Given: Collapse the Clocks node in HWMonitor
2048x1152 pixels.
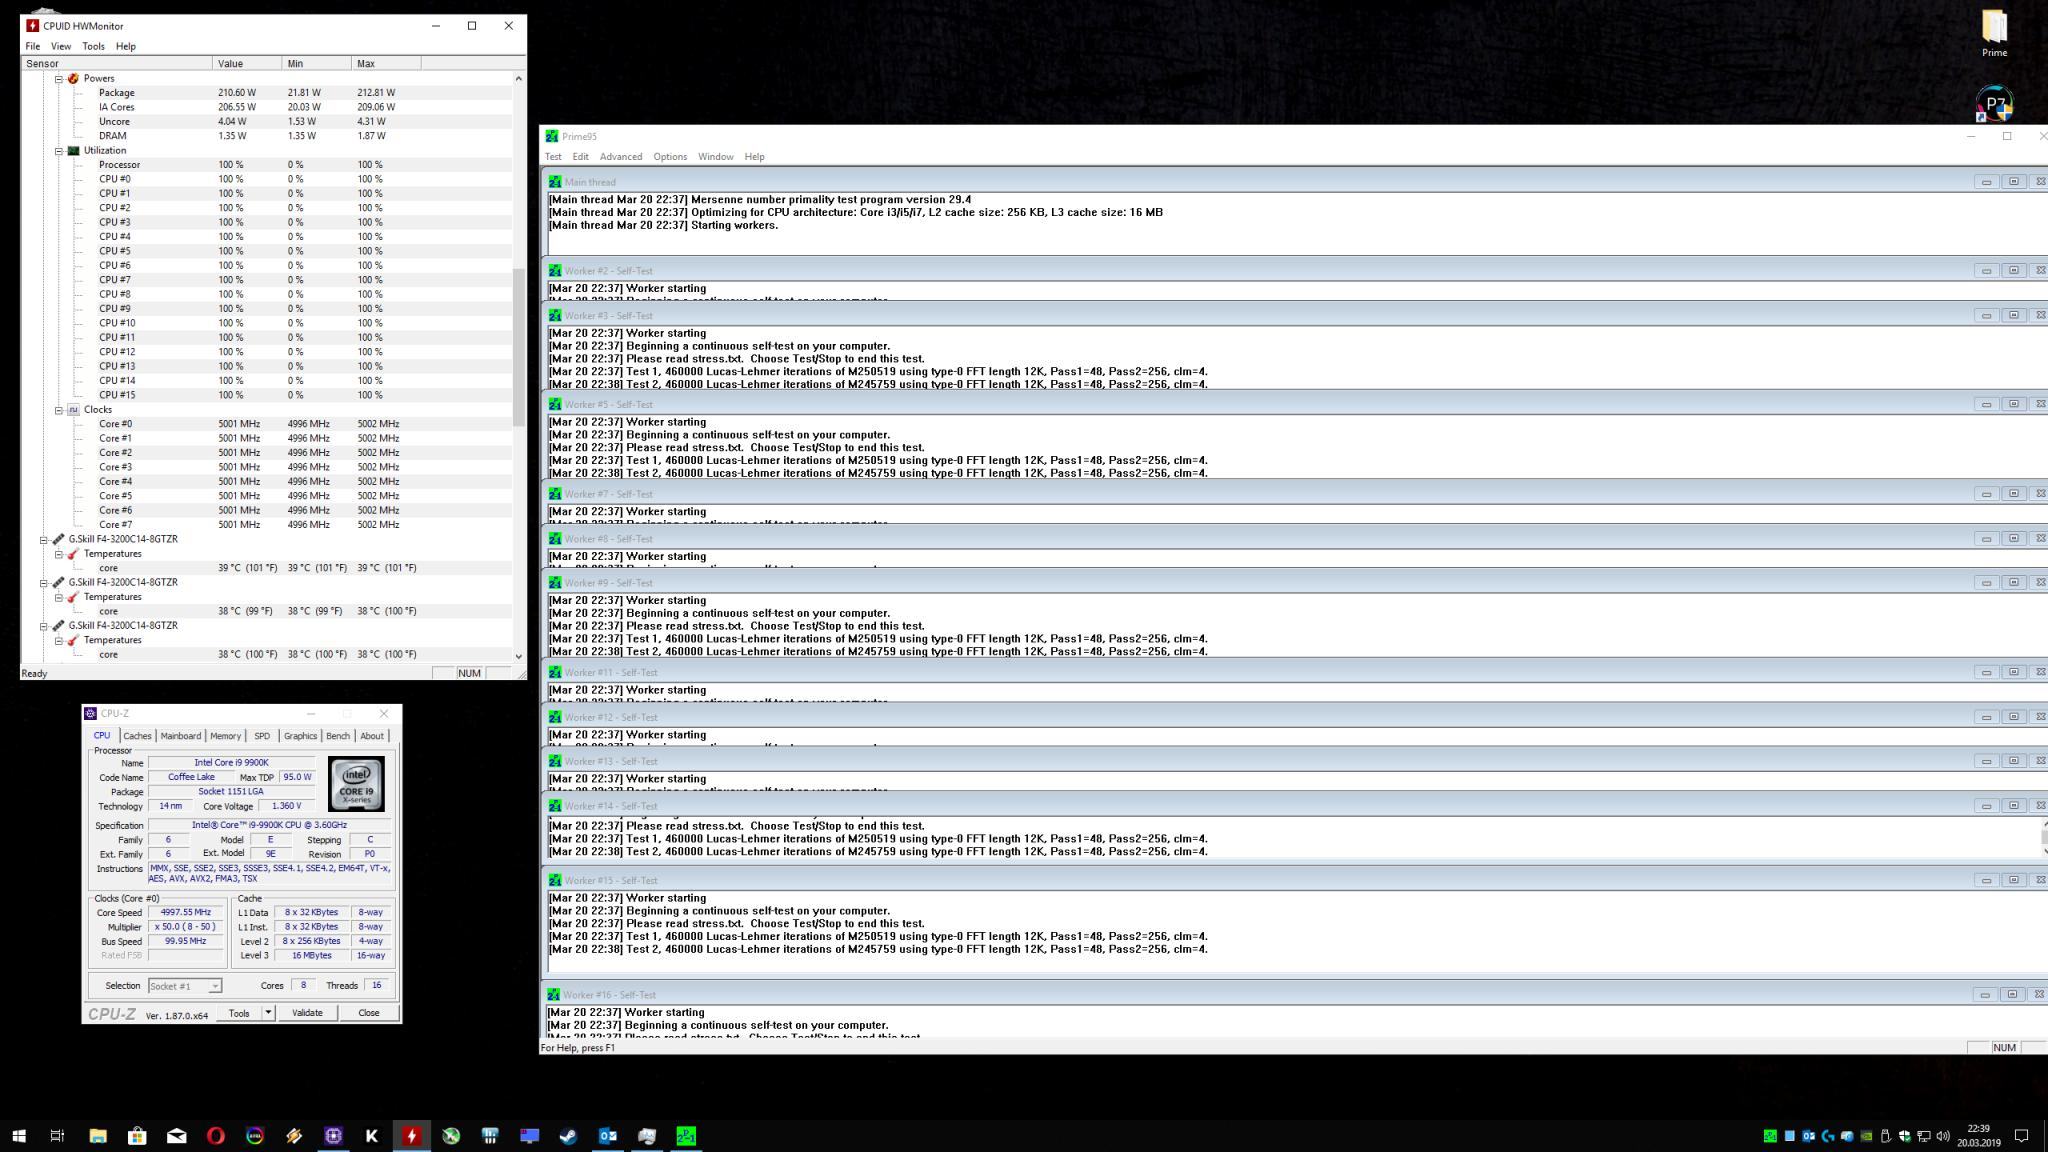Looking at the screenshot, I should 58,410.
